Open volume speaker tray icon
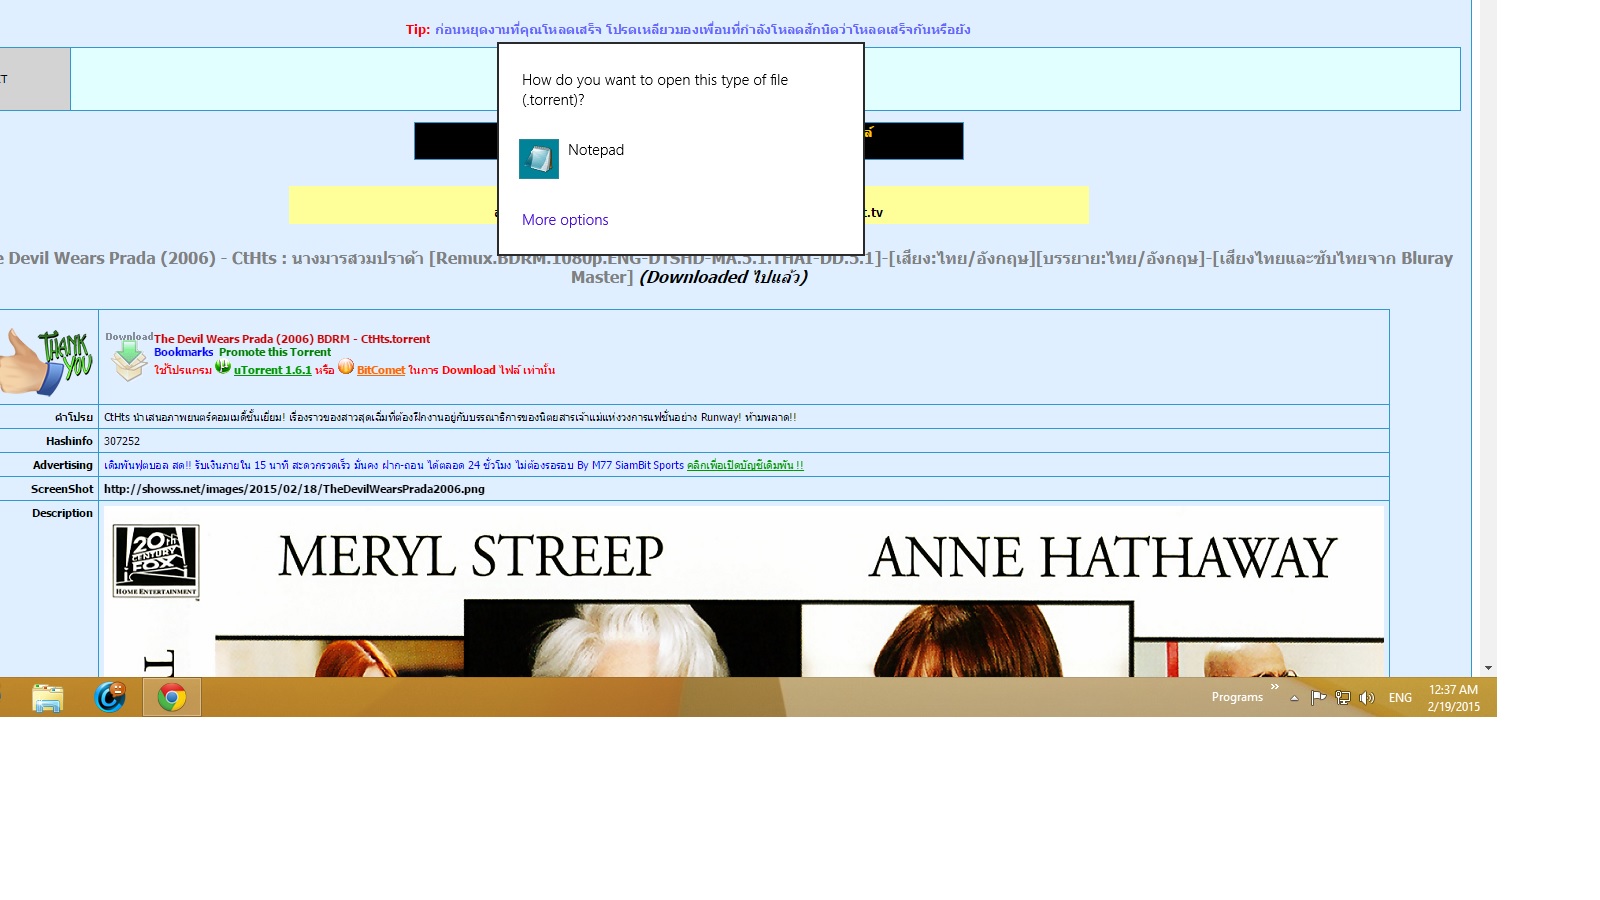 click(1367, 698)
